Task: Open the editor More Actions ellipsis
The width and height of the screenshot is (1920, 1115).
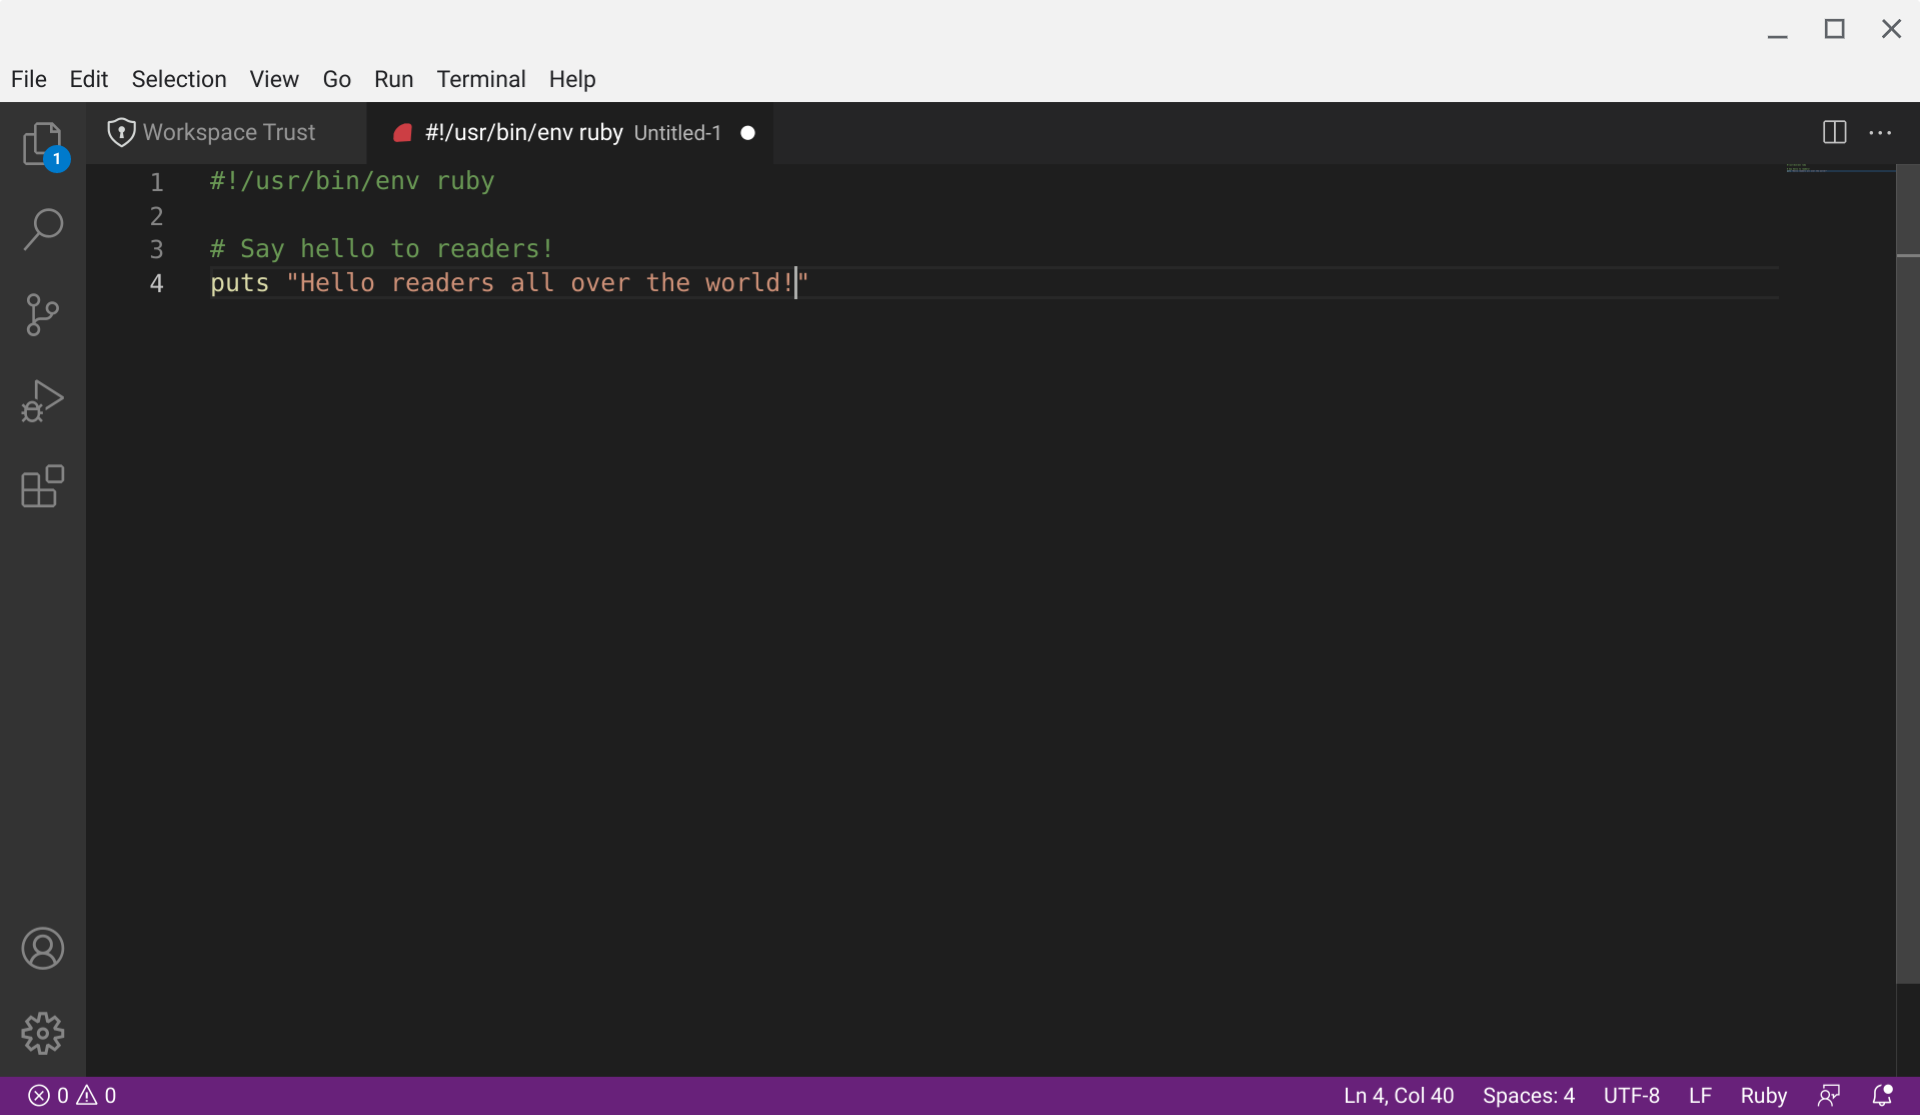Action: tap(1880, 132)
